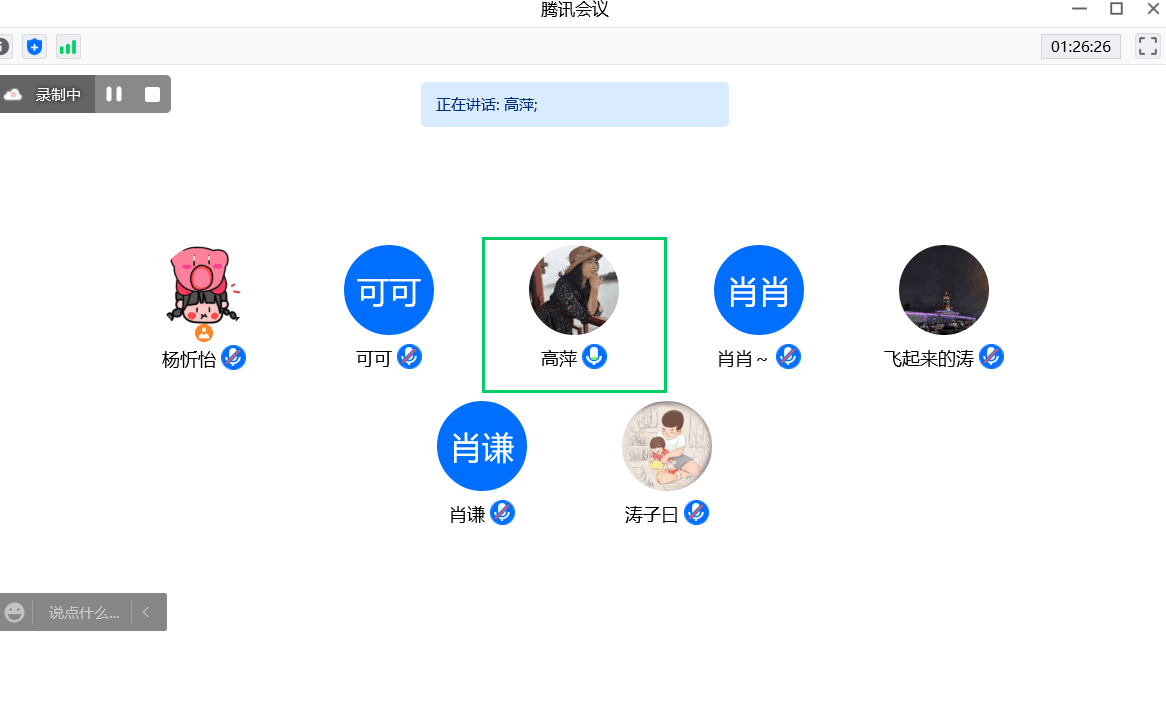The width and height of the screenshot is (1166, 720).
Task: Click the 01:26:26 meeting timer
Action: pyautogui.click(x=1080, y=46)
